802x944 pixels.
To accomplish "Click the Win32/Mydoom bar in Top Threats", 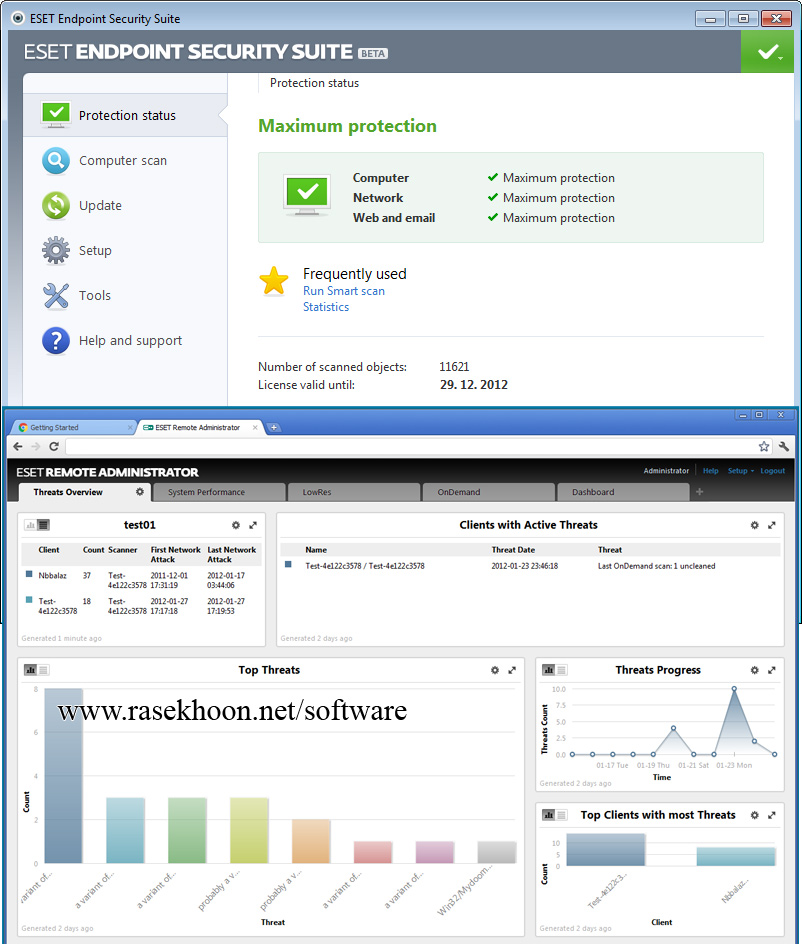I will (497, 852).
